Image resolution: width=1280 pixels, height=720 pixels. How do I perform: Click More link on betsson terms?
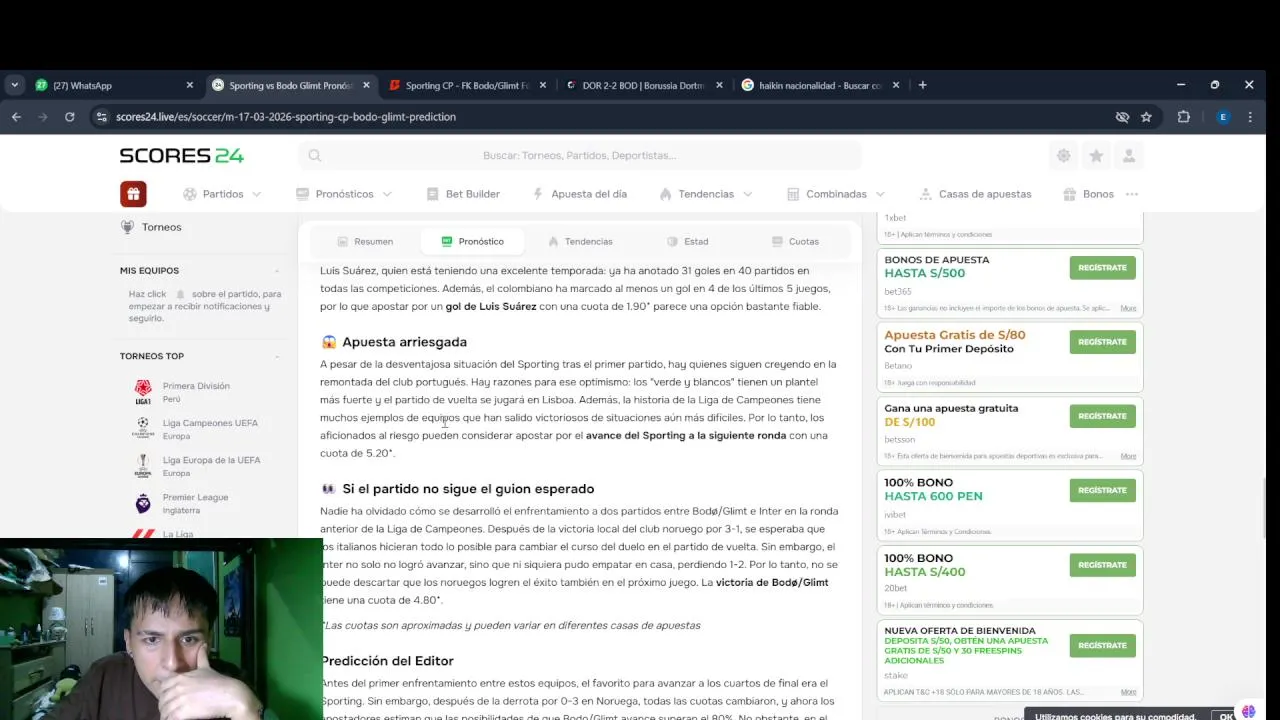tap(1128, 456)
